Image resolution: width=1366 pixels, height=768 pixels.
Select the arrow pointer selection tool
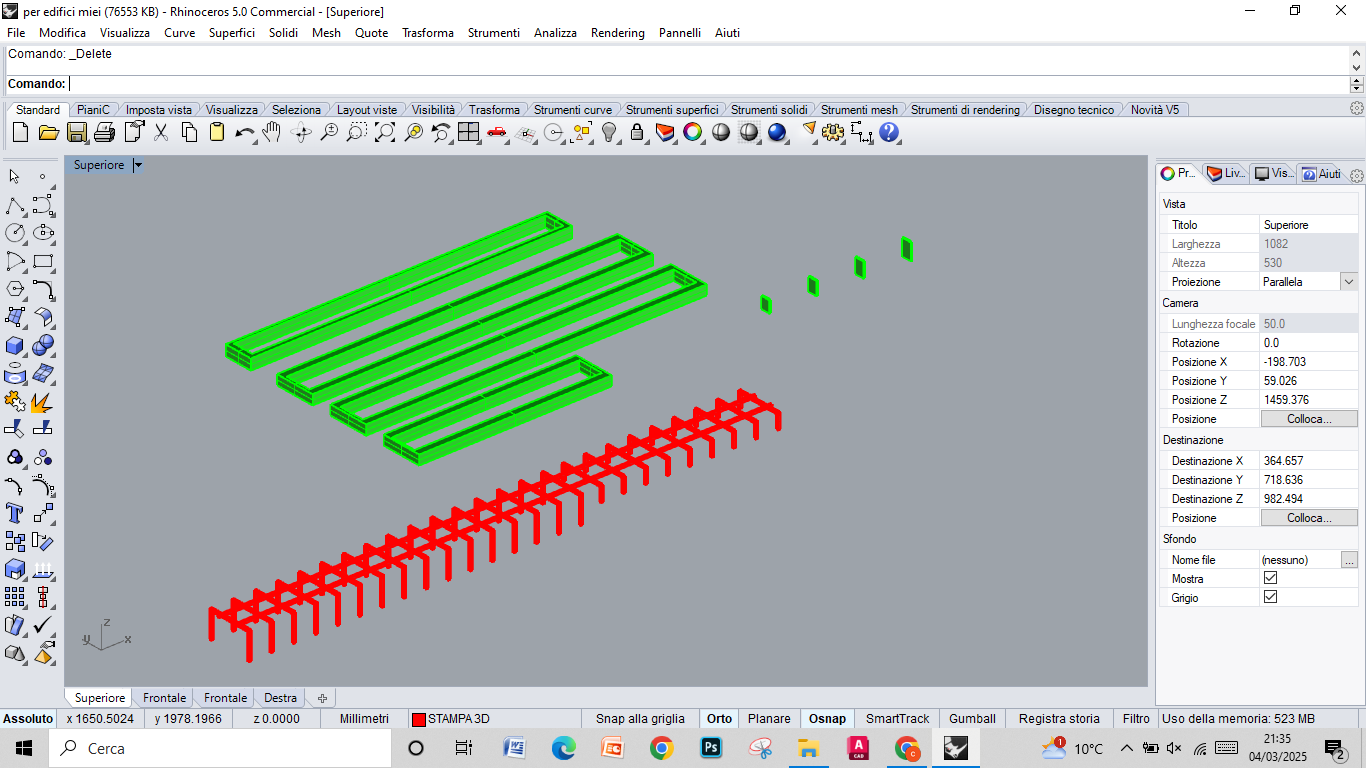[15, 177]
